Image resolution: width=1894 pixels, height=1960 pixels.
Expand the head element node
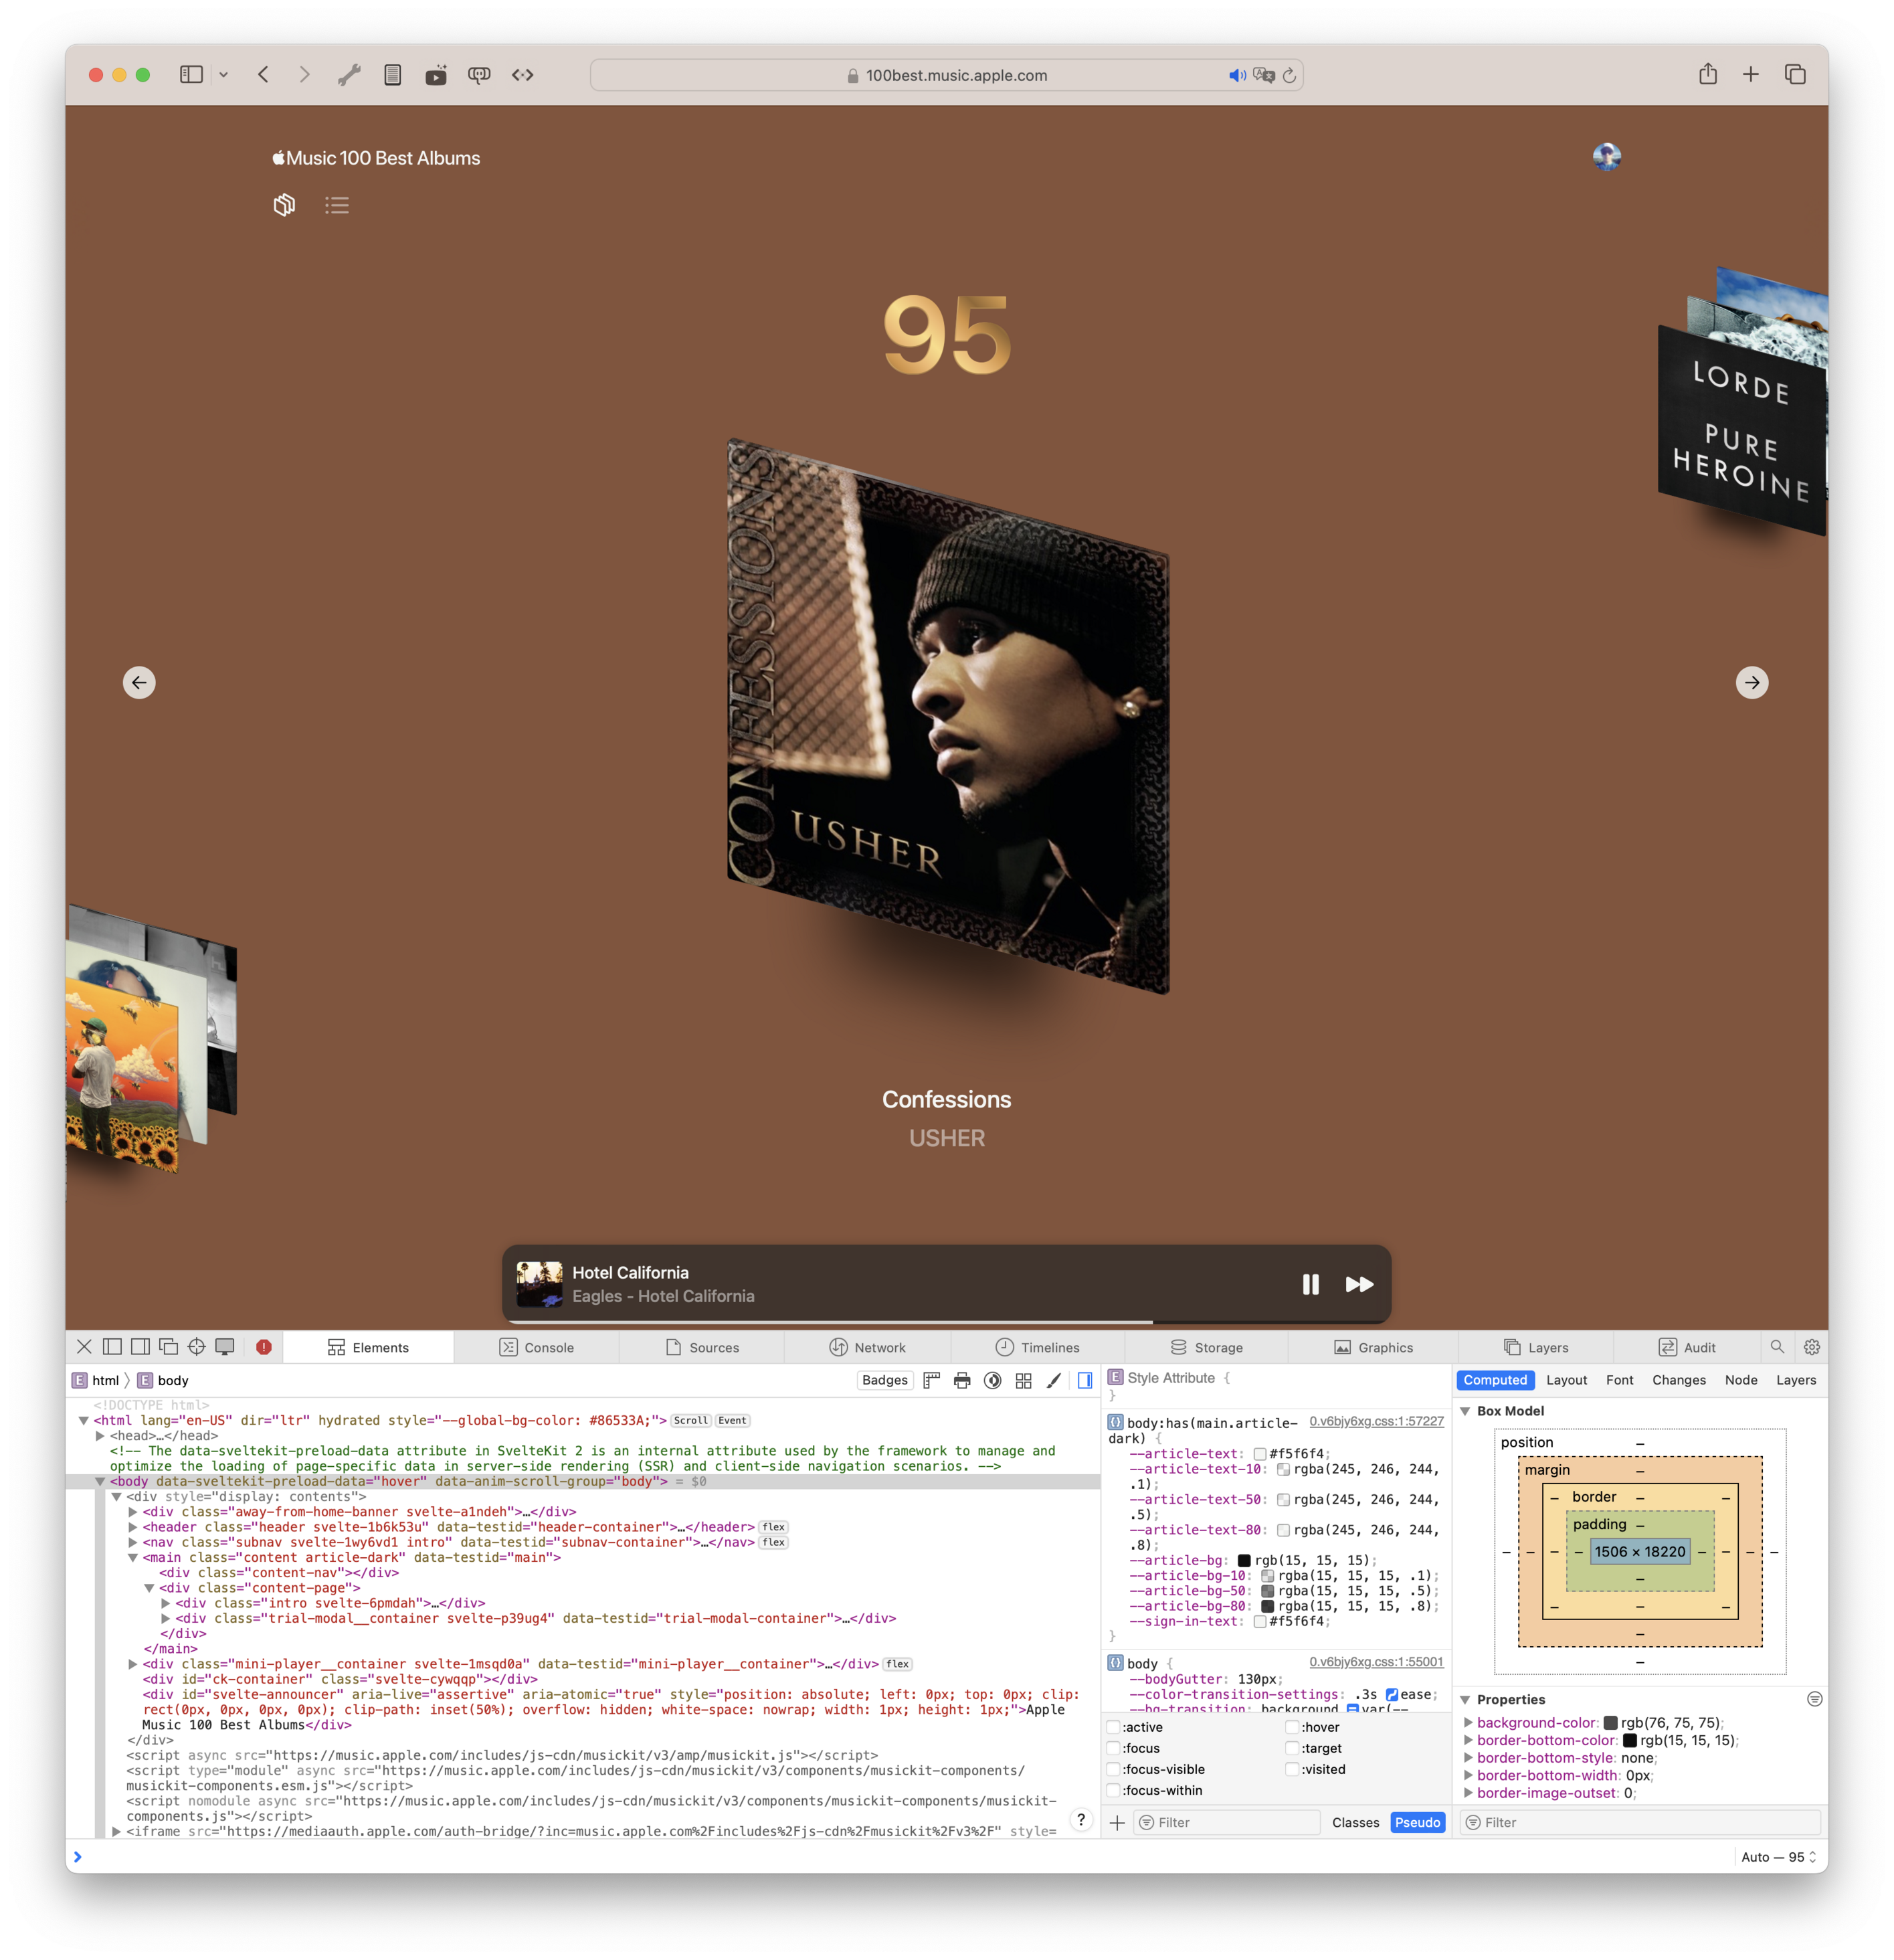[x=100, y=1435]
